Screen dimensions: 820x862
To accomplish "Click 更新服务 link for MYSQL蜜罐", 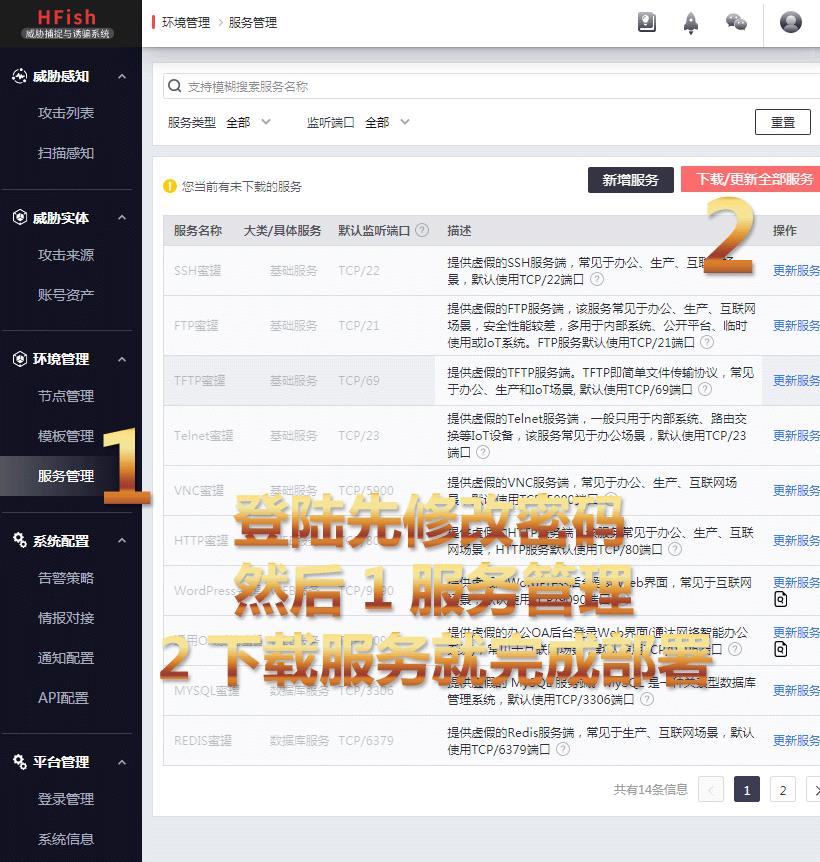I will pos(796,690).
